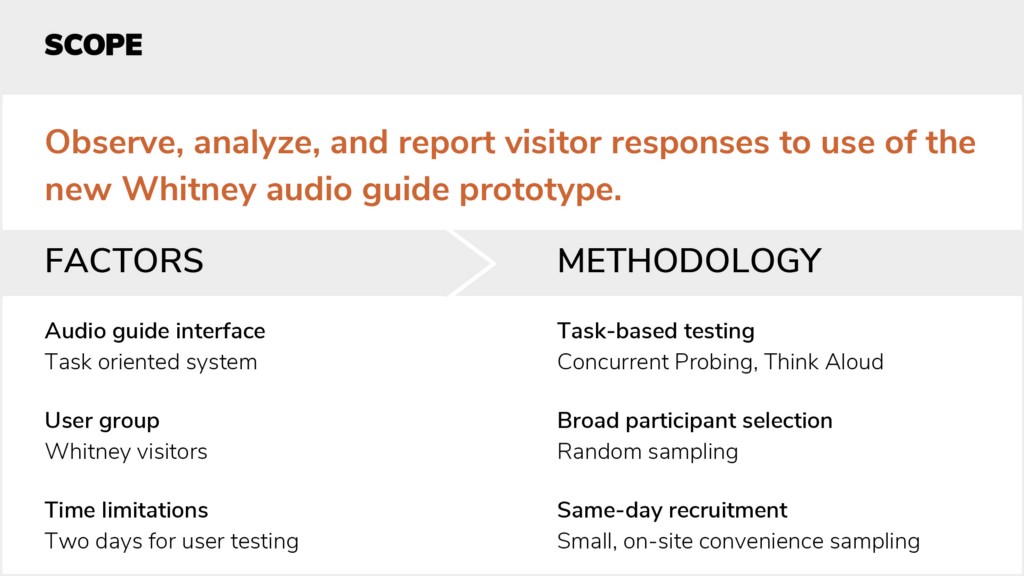
Task: Click 'Two days for user testing'
Action: pyautogui.click(x=172, y=541)
